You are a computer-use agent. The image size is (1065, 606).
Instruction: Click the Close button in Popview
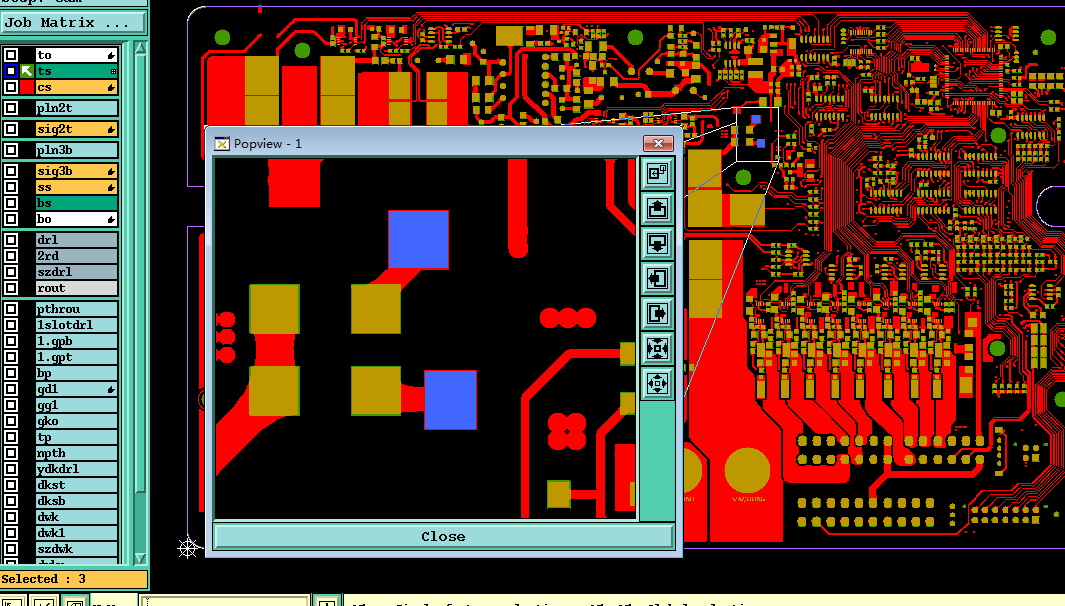[x=444, y=536]
